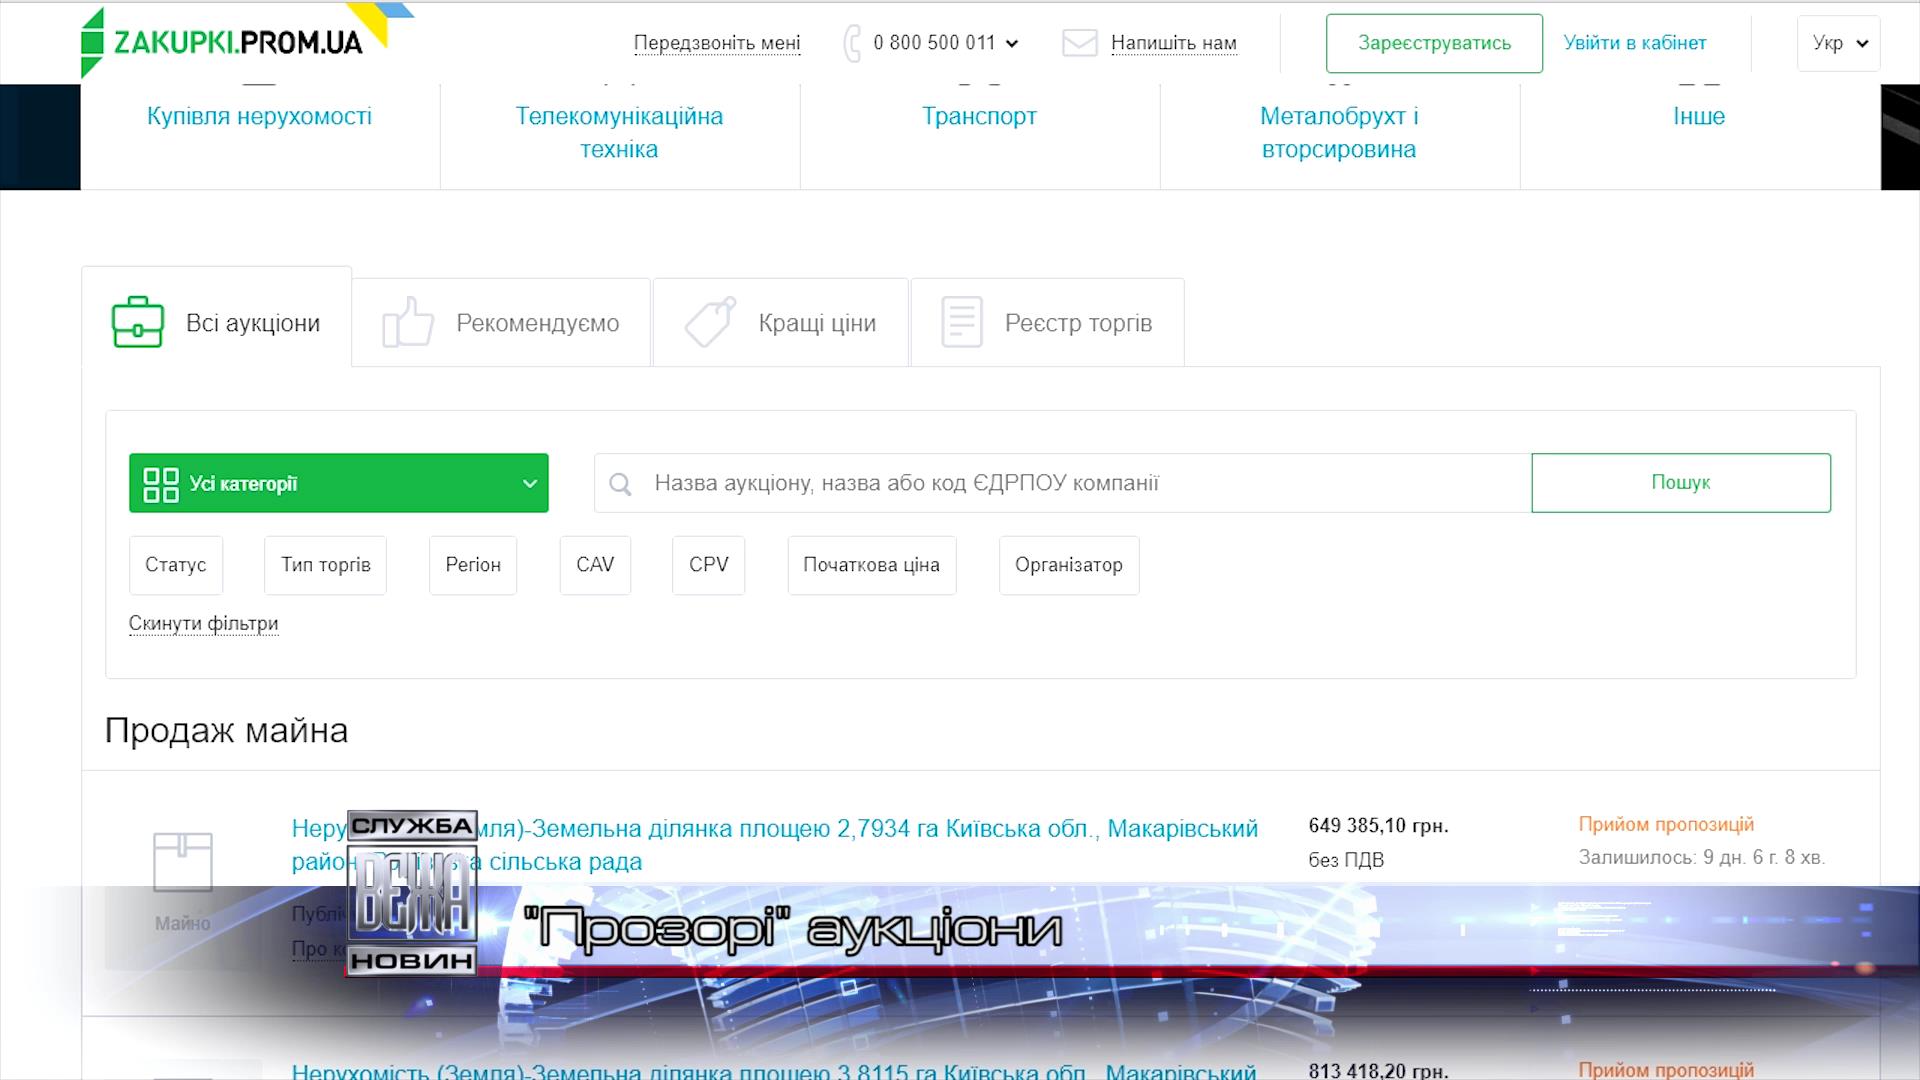Open the Укр language selector
The width and height of the screenshot is (1920, 1080).
pyautogui.click(x=1838, y=43)
